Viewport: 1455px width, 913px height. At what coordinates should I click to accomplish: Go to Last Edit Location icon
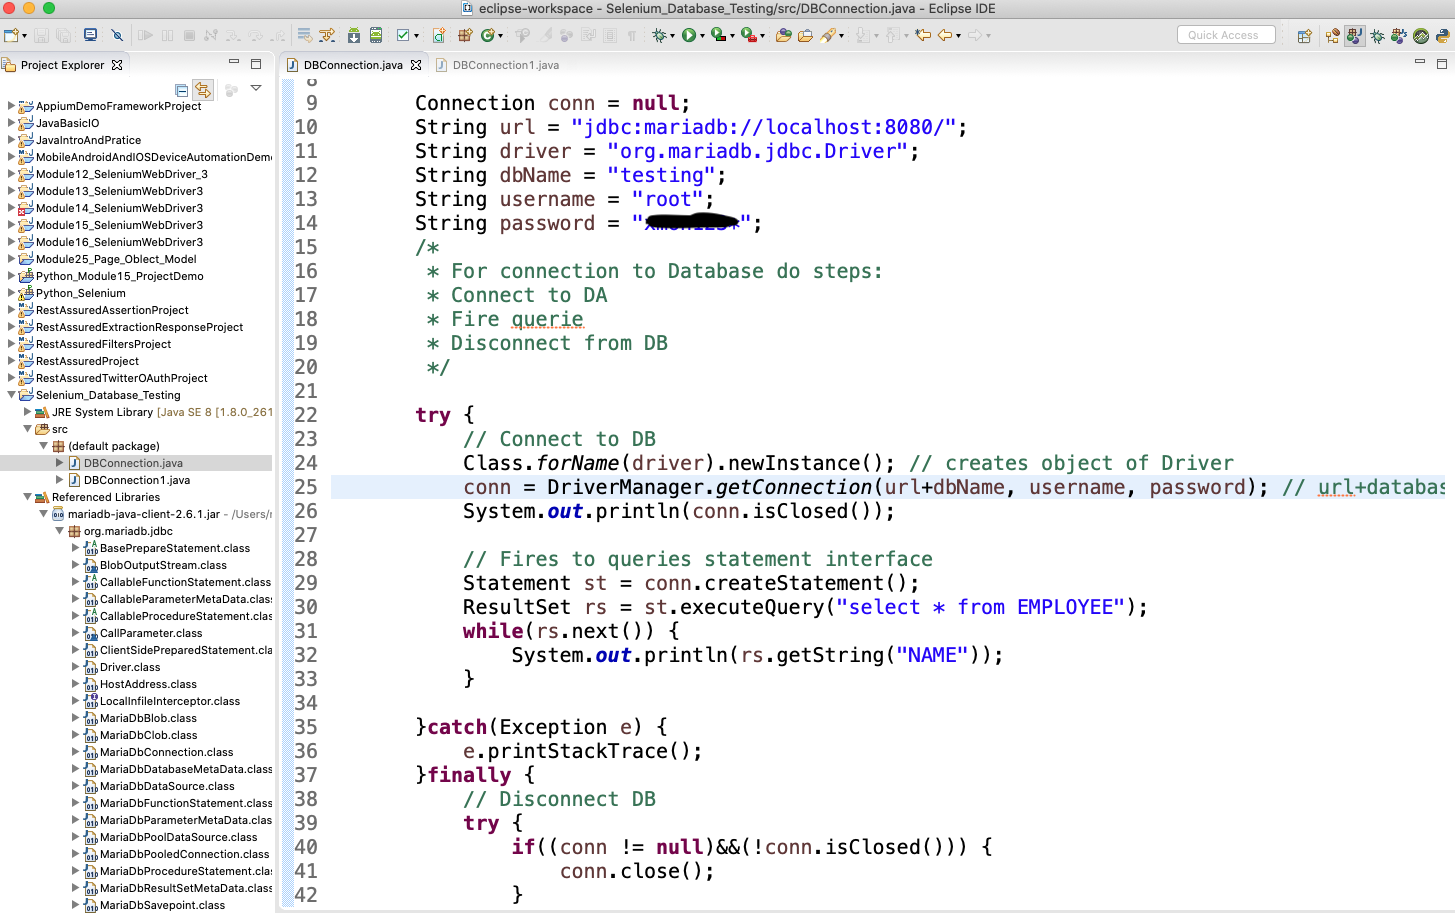pyautogui.click(x=923, y=35)
